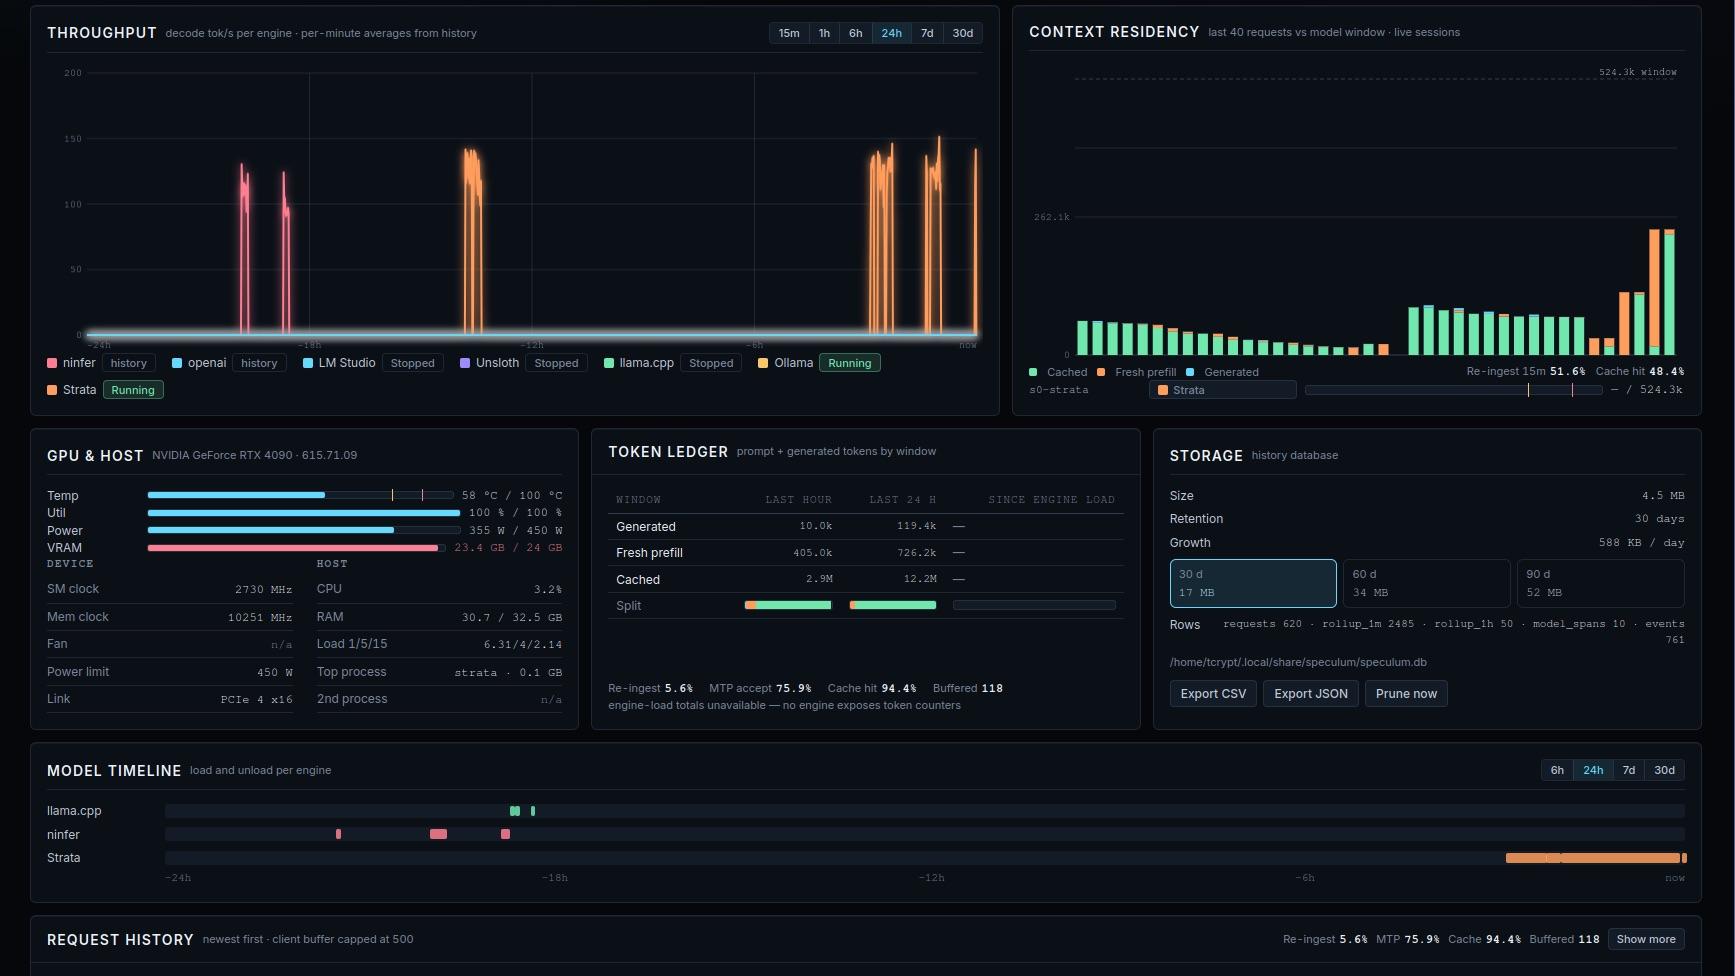Click the Ollama legend swatch

click(x=763, y=363)
